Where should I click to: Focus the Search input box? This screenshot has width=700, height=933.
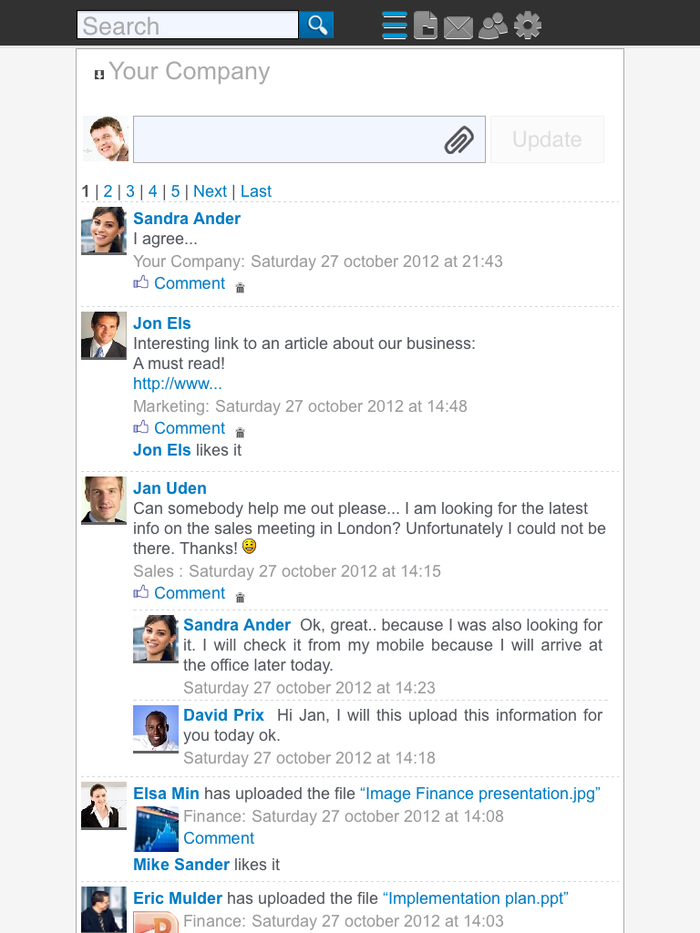[188, 25]
